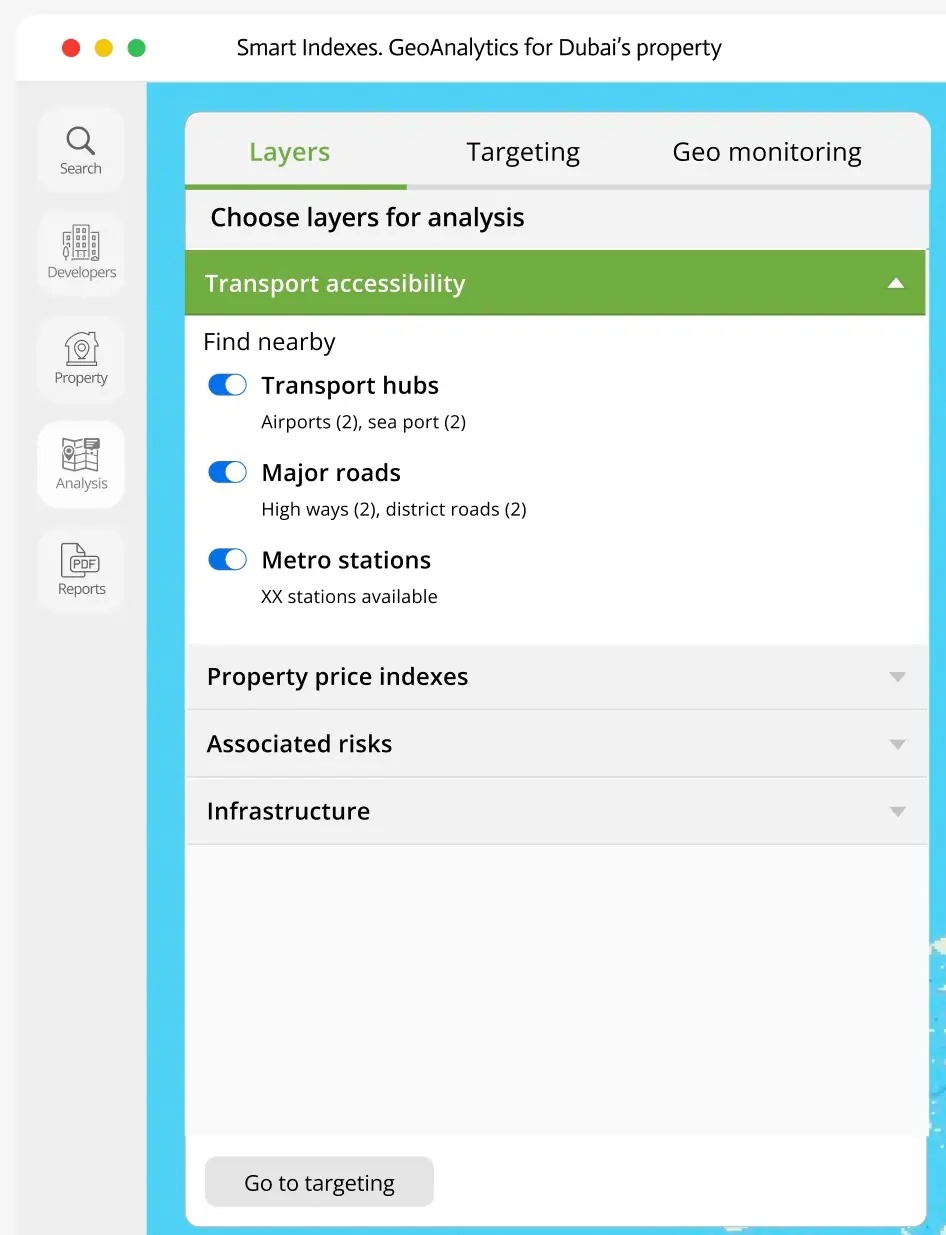Click the 'XX stations available' text
This screenshot has width=946, height=1235.
pyautogui.click(x=349, y=596)
